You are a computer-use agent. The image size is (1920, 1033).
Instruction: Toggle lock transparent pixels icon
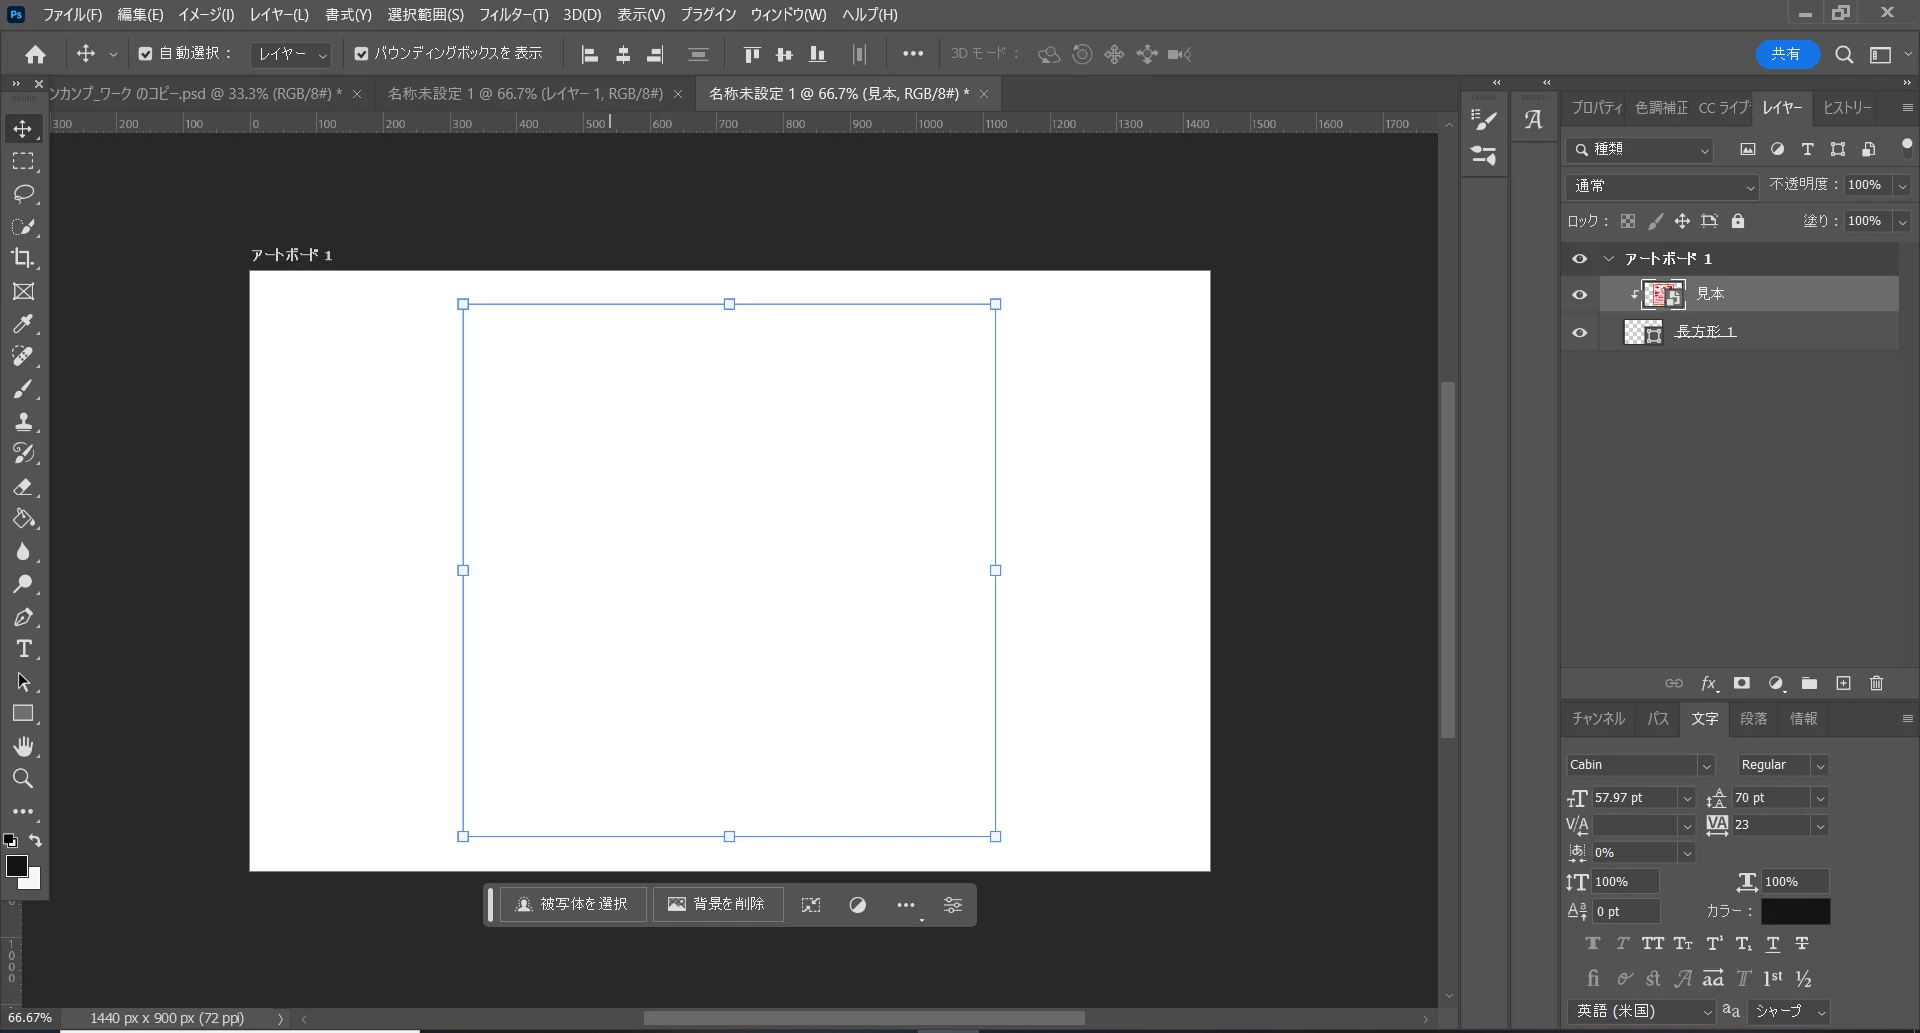tap(1628, 221)
